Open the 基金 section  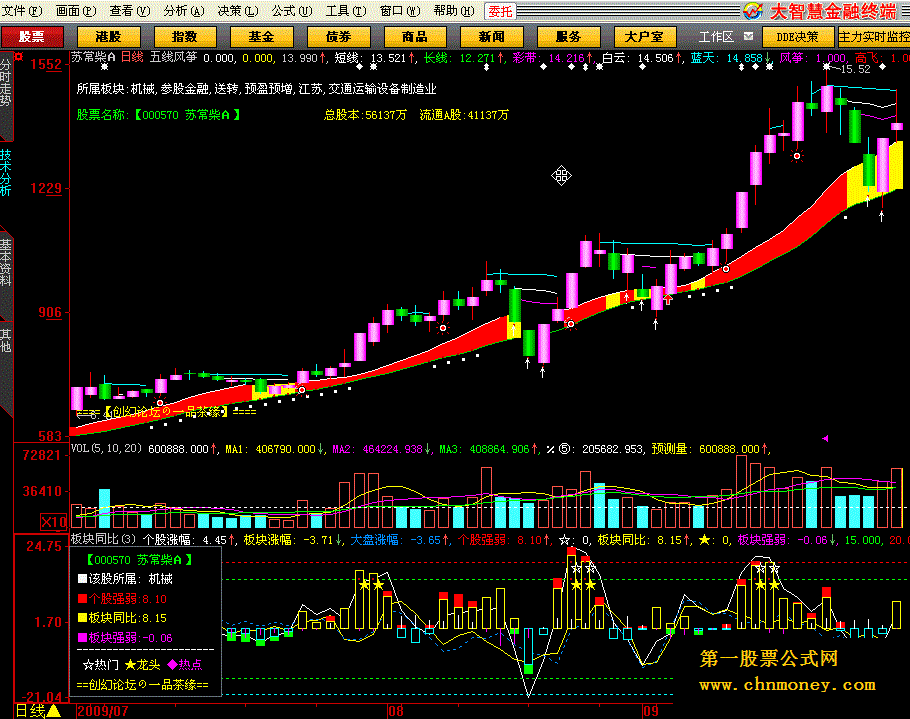[x=262, y=37]
